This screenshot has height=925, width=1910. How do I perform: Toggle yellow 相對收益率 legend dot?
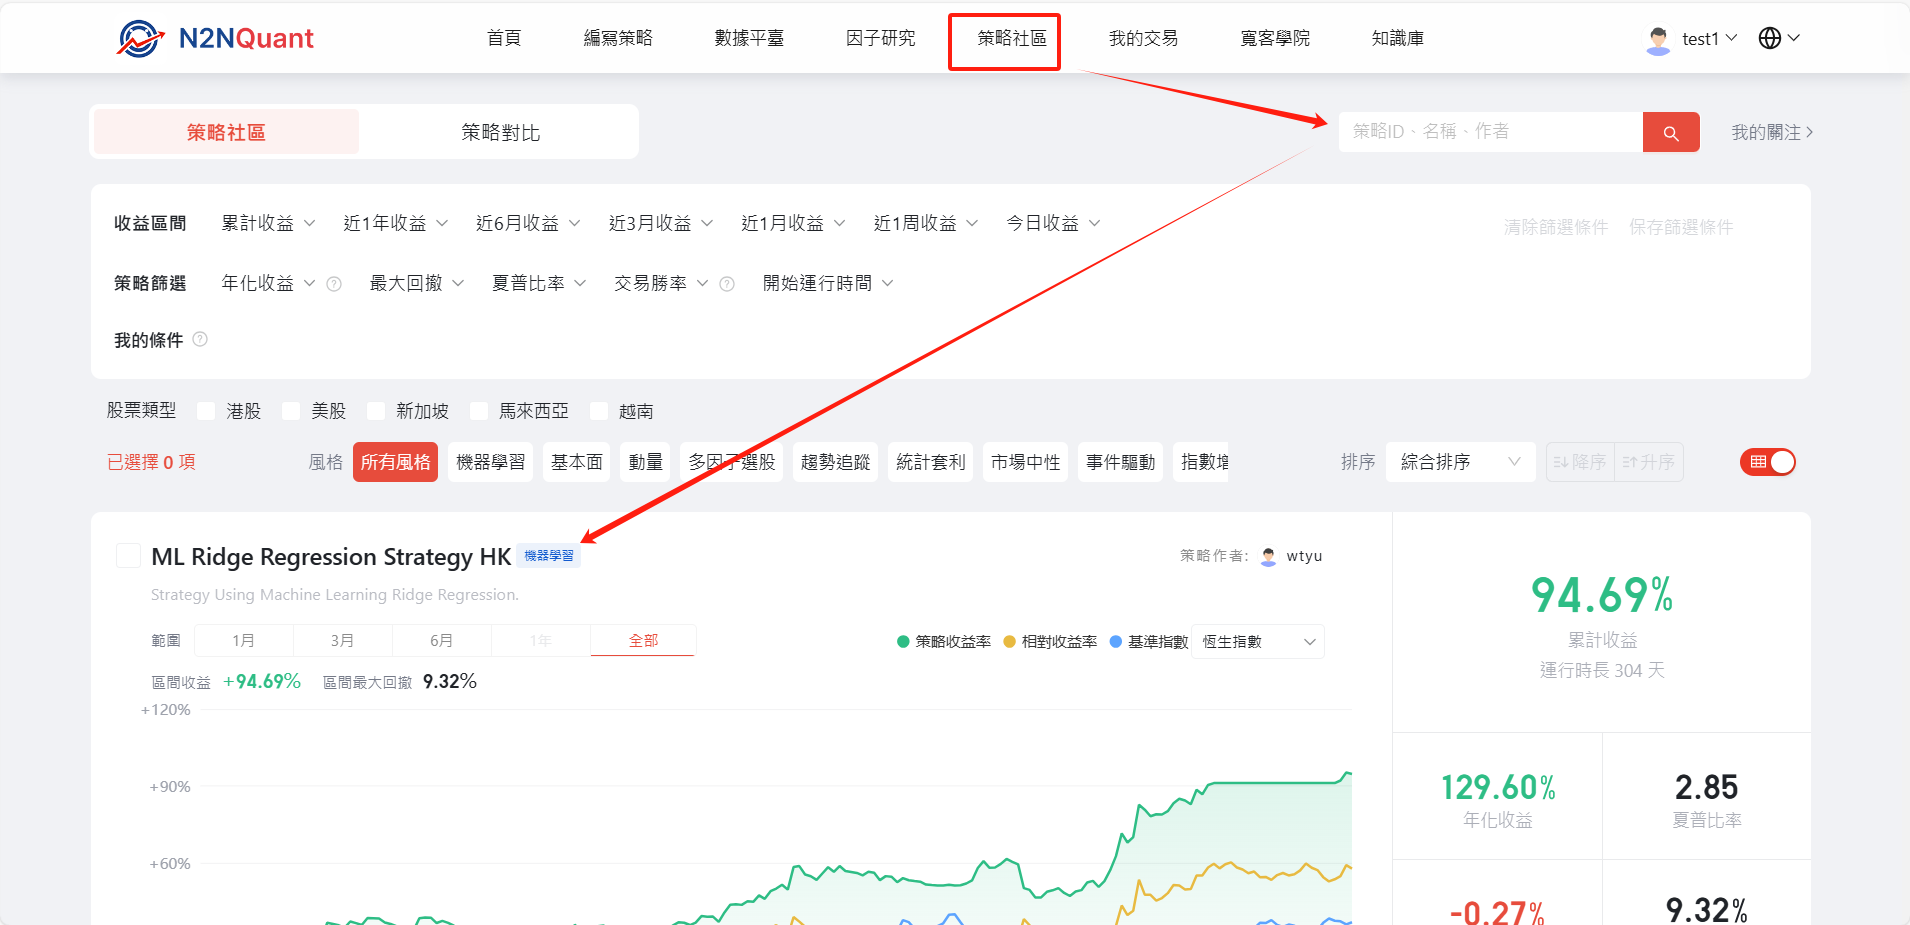pyautogui.click(x=1009, y=642)
